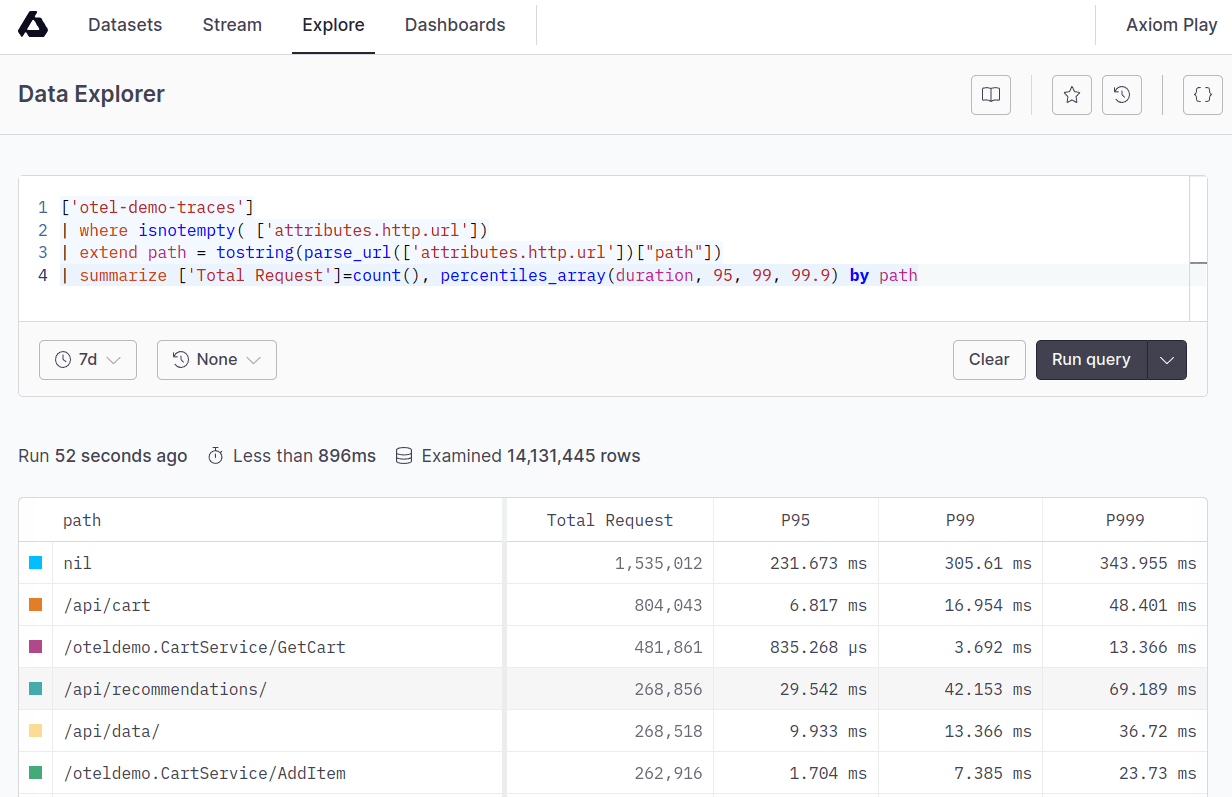
Task: Click the P99 column header
Action: [960, 520]
